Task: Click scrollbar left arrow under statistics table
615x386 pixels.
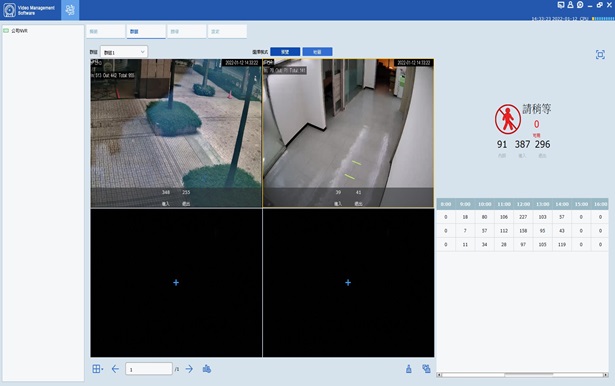Action: click(x=439, y=375)
